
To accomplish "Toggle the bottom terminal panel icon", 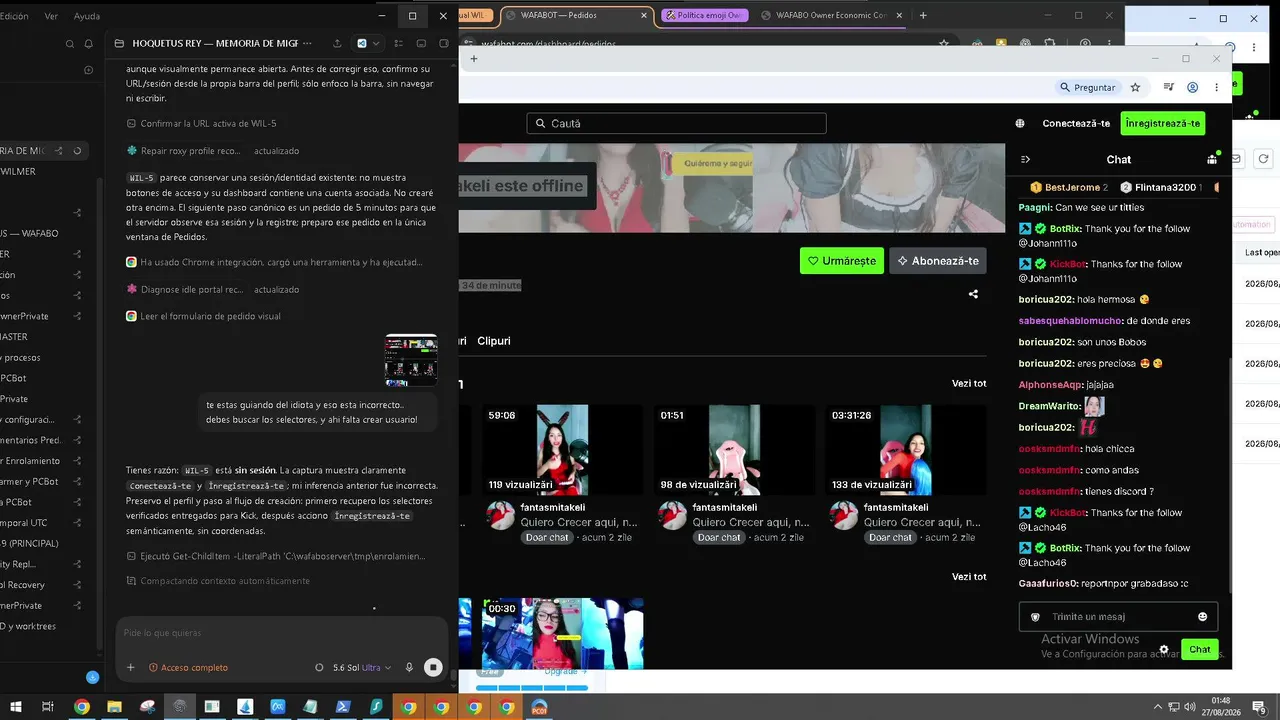I will pos(420,43).
